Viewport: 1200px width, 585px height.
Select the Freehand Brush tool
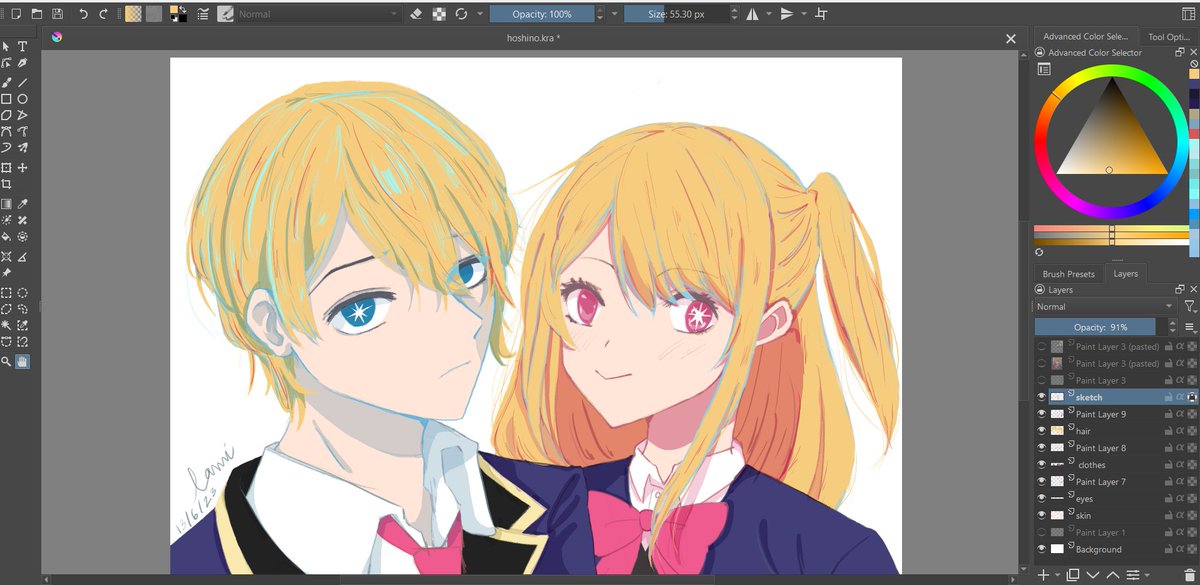pyautogui.click(x=6, y=82)
